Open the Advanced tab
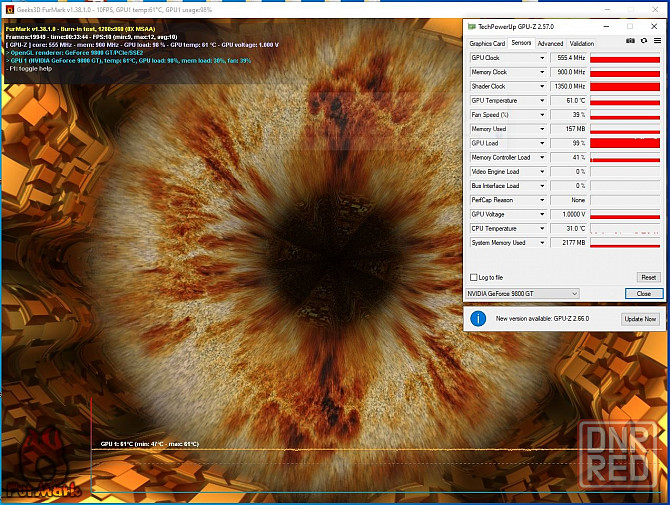Viewport: 670px width, 505px height. click(550, 44)
